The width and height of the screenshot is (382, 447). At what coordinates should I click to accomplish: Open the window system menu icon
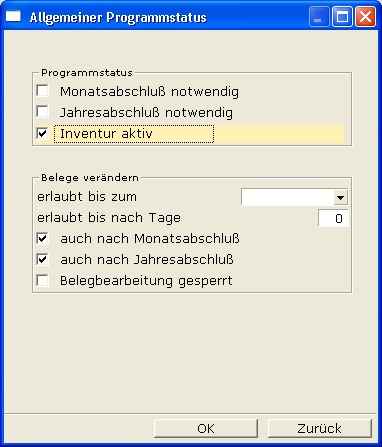coord(13,16)
